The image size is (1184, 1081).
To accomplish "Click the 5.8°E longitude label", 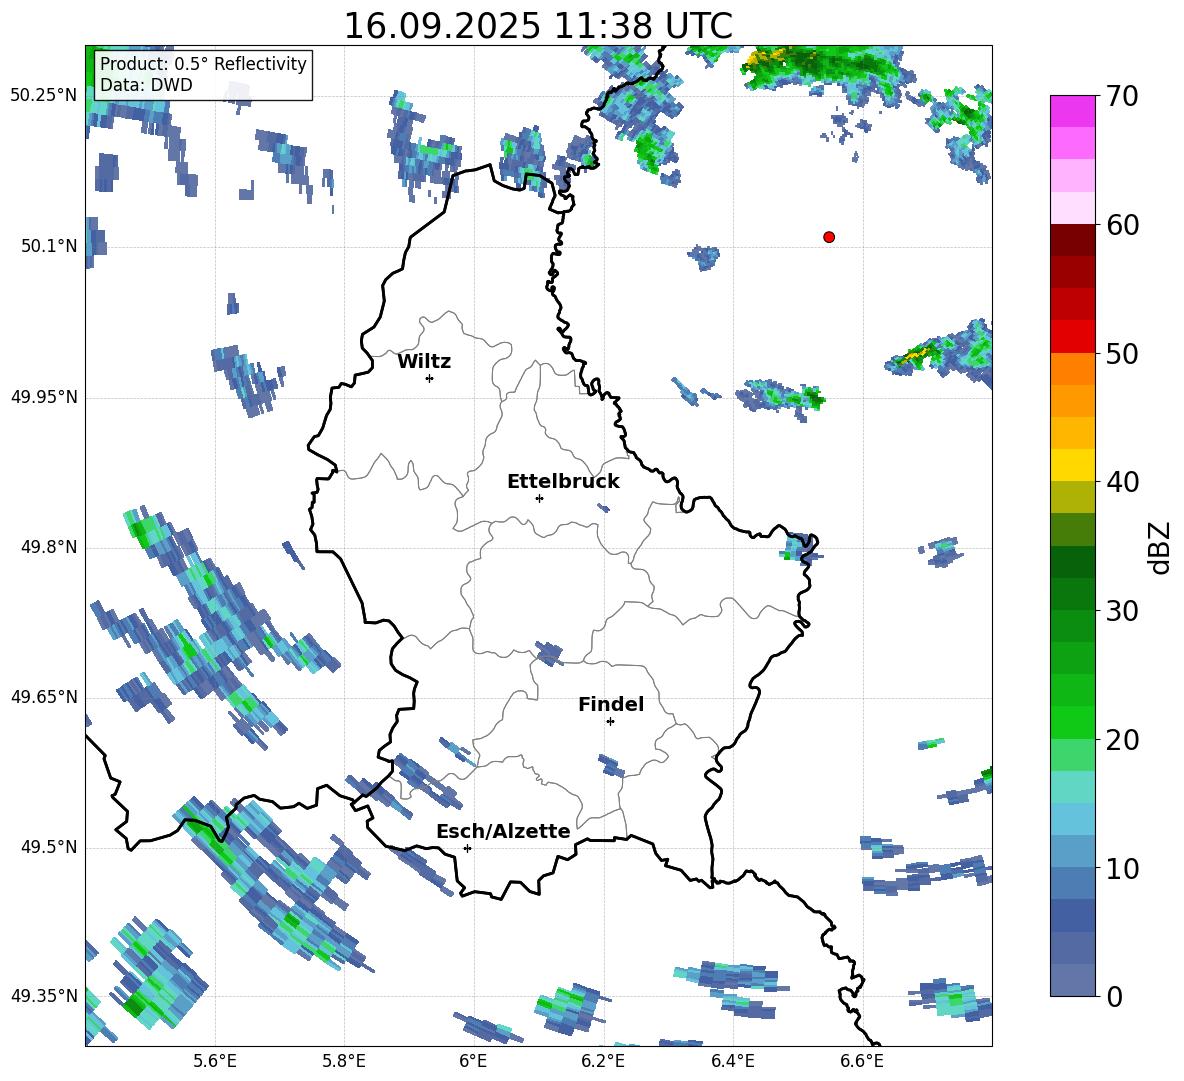I will click(x=344, y=1062).
